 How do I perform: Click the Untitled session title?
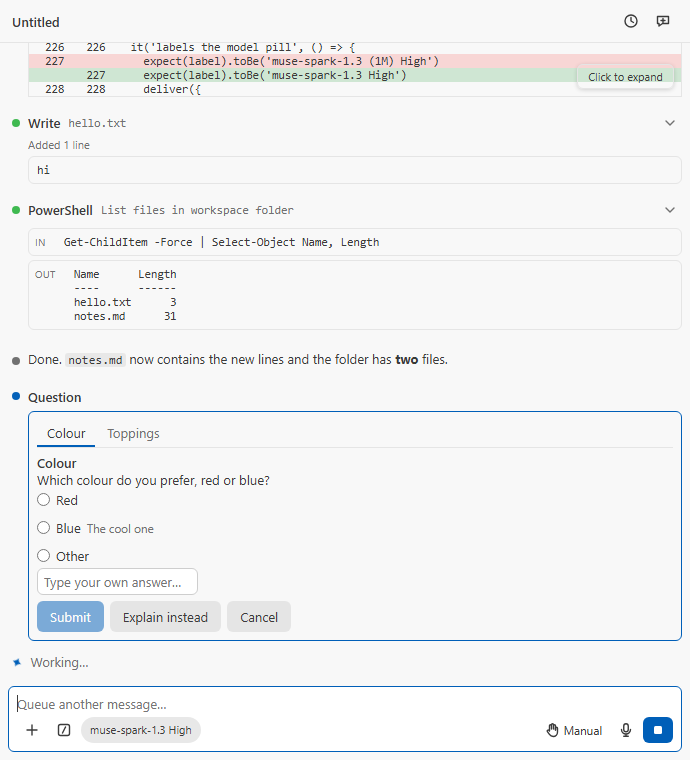tap(36, 22)
